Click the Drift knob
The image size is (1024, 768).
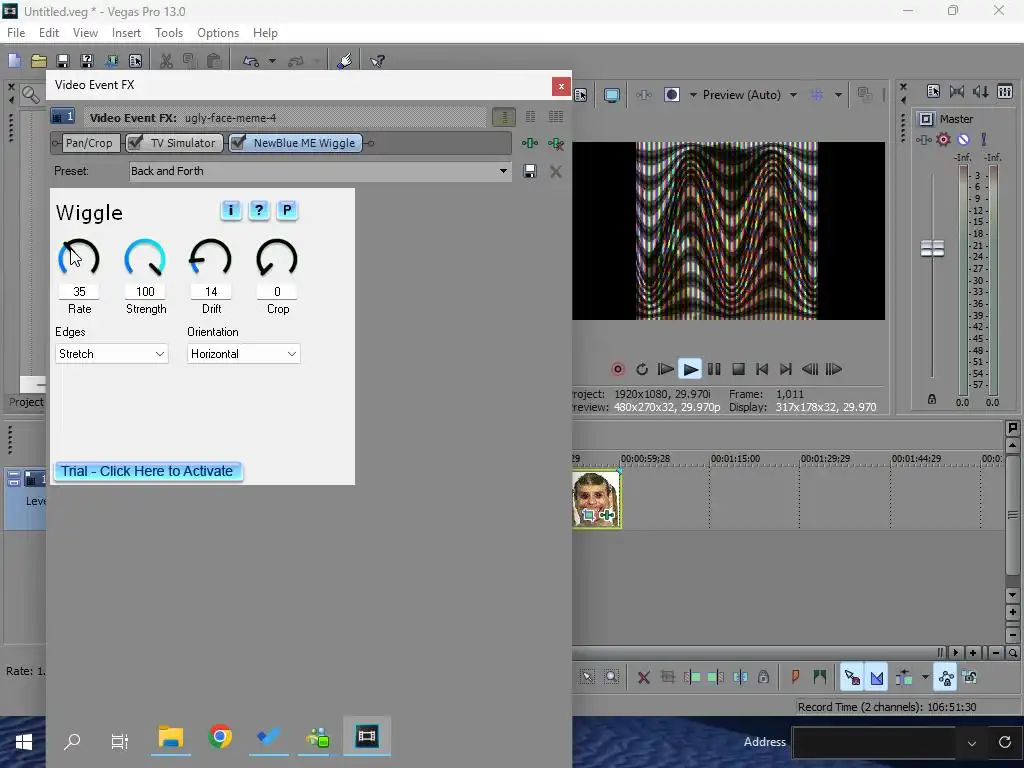210,259
